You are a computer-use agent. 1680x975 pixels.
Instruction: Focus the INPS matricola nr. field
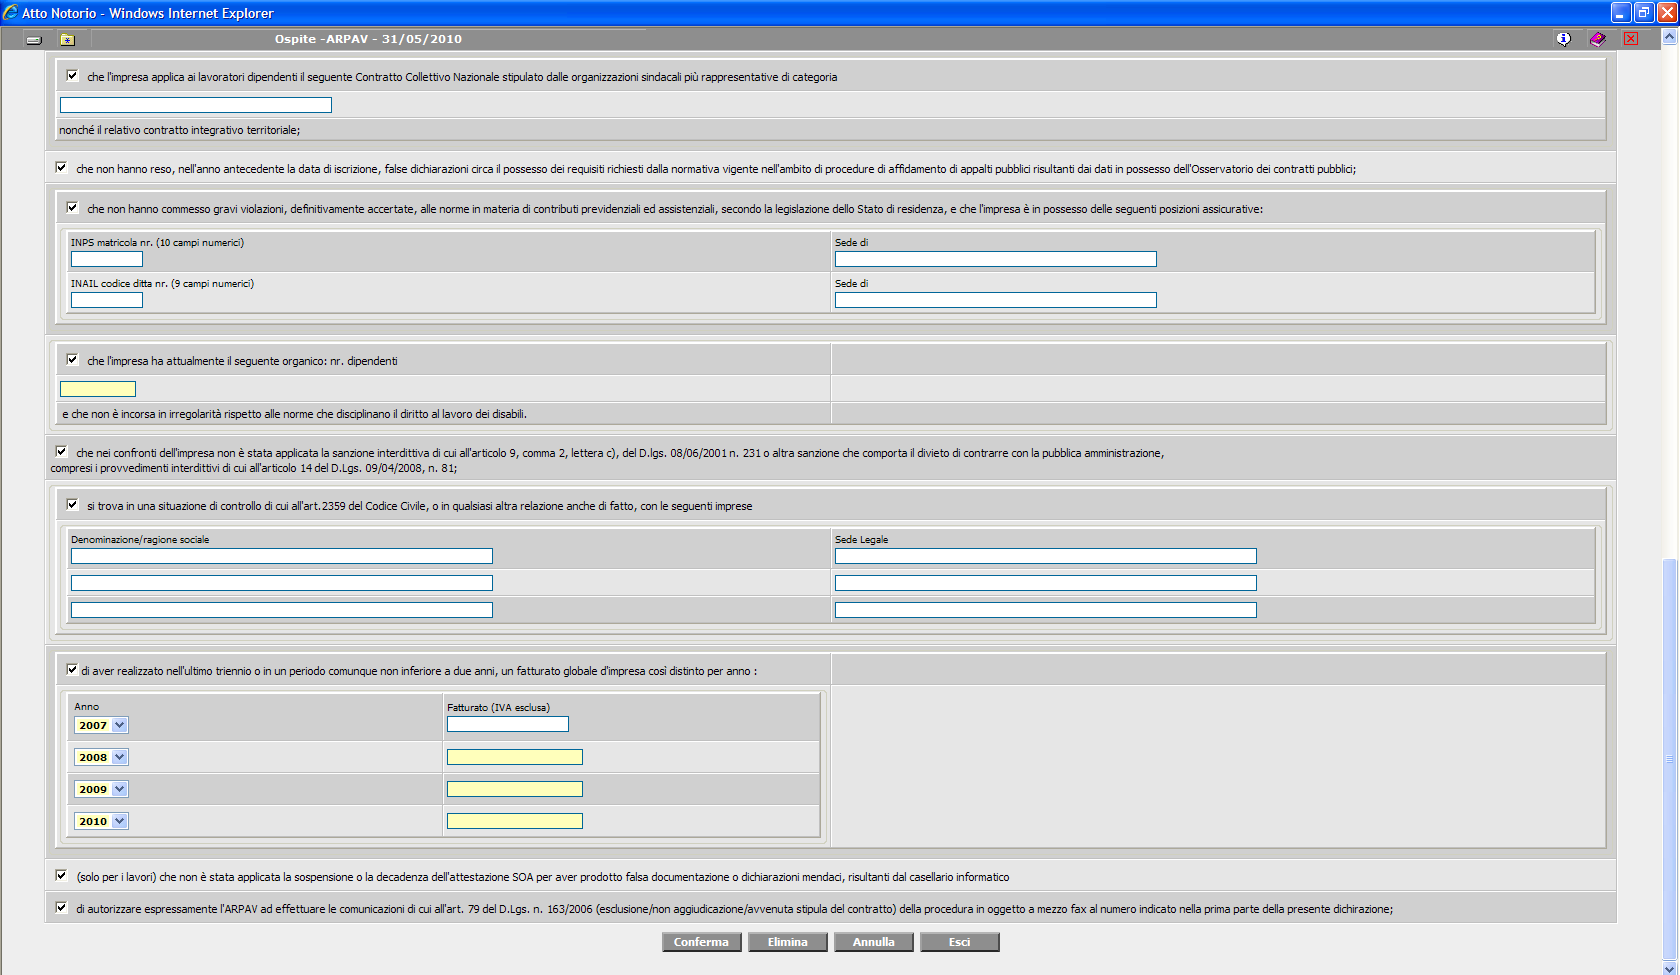tap(107, 259)
